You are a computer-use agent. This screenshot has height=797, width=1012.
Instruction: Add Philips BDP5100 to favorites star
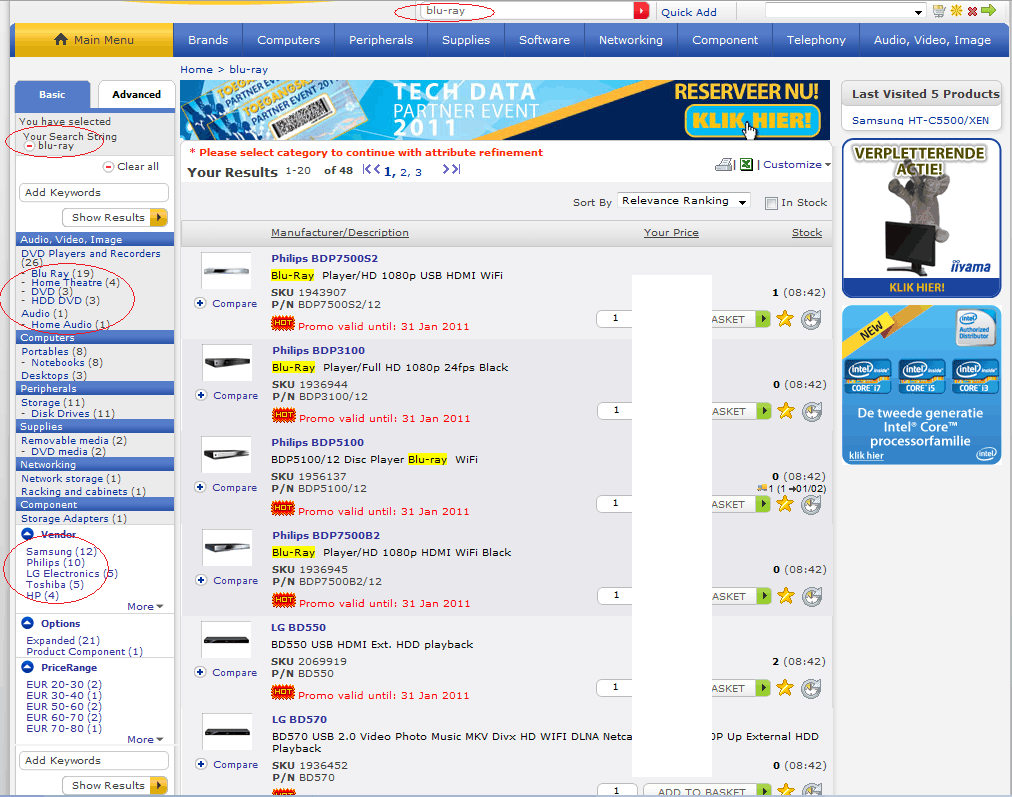tap(785, 504)
